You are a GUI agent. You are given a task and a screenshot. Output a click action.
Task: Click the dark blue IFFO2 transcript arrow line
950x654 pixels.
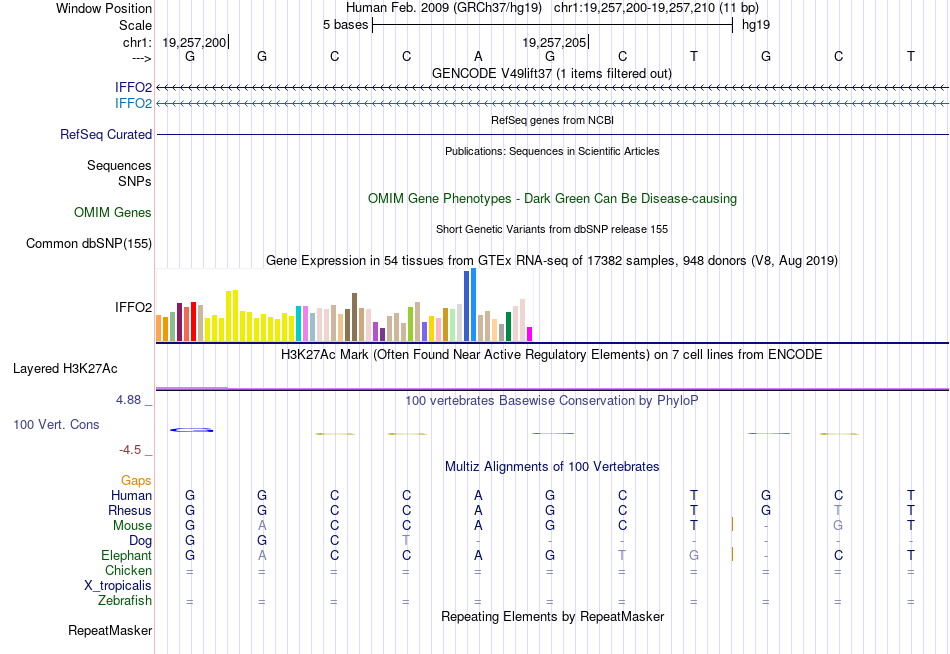[x=552, y=88]
